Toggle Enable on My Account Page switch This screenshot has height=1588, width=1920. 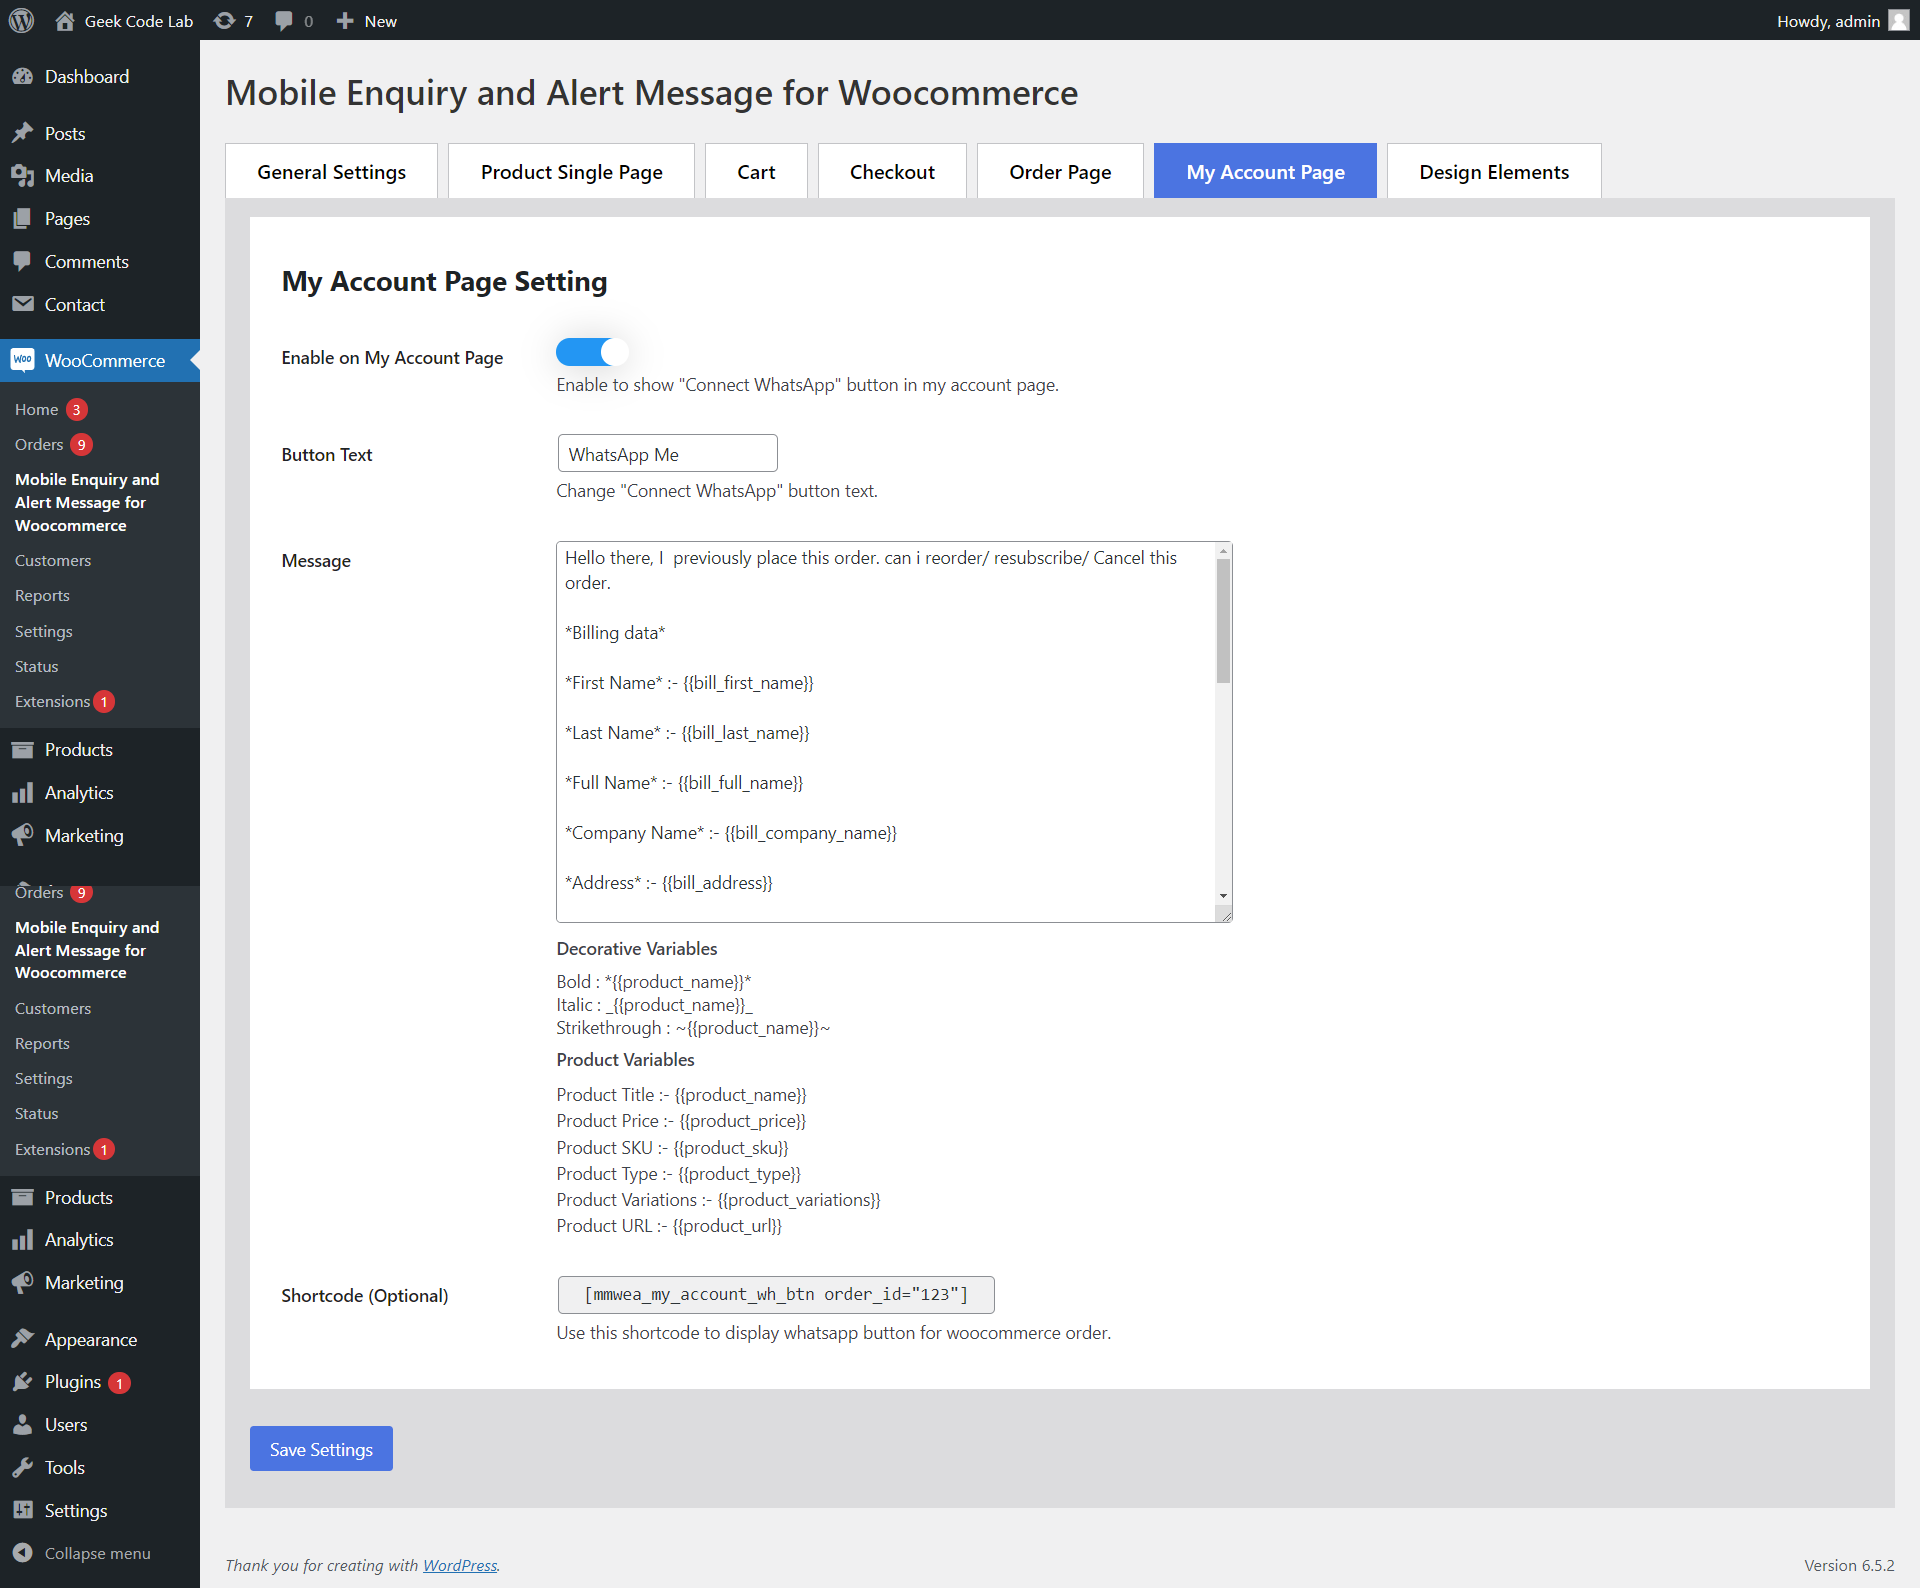pos(592,352)
